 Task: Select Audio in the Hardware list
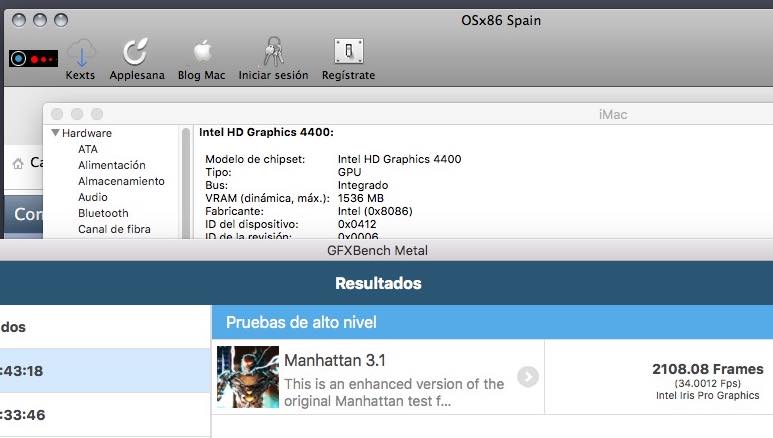(93, 197)
